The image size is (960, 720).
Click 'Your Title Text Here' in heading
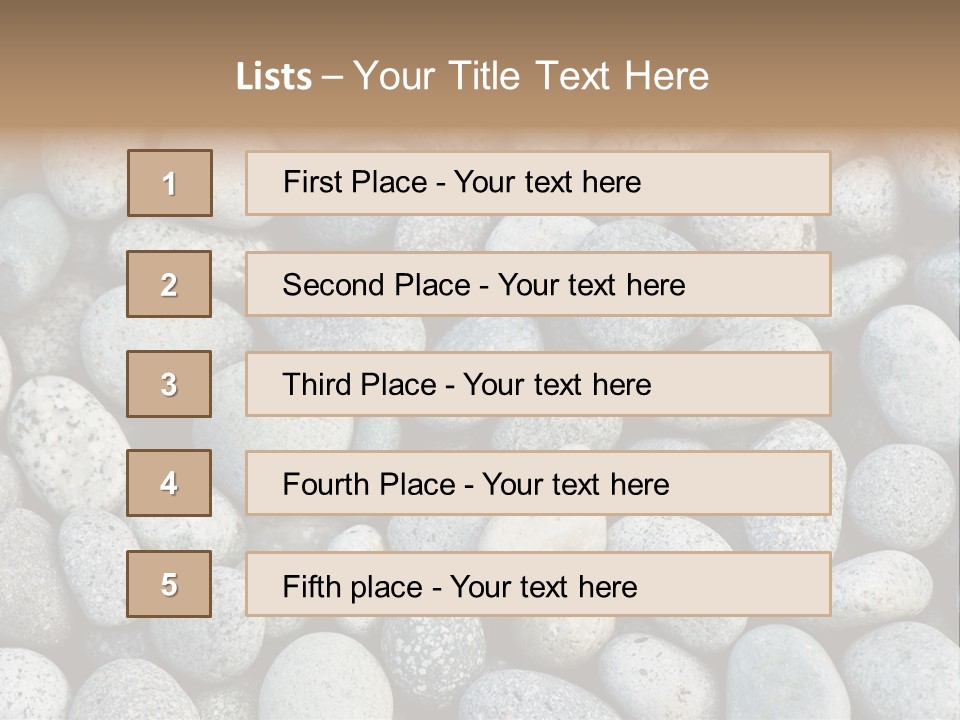pyautogui.click(x=531, y=76)
